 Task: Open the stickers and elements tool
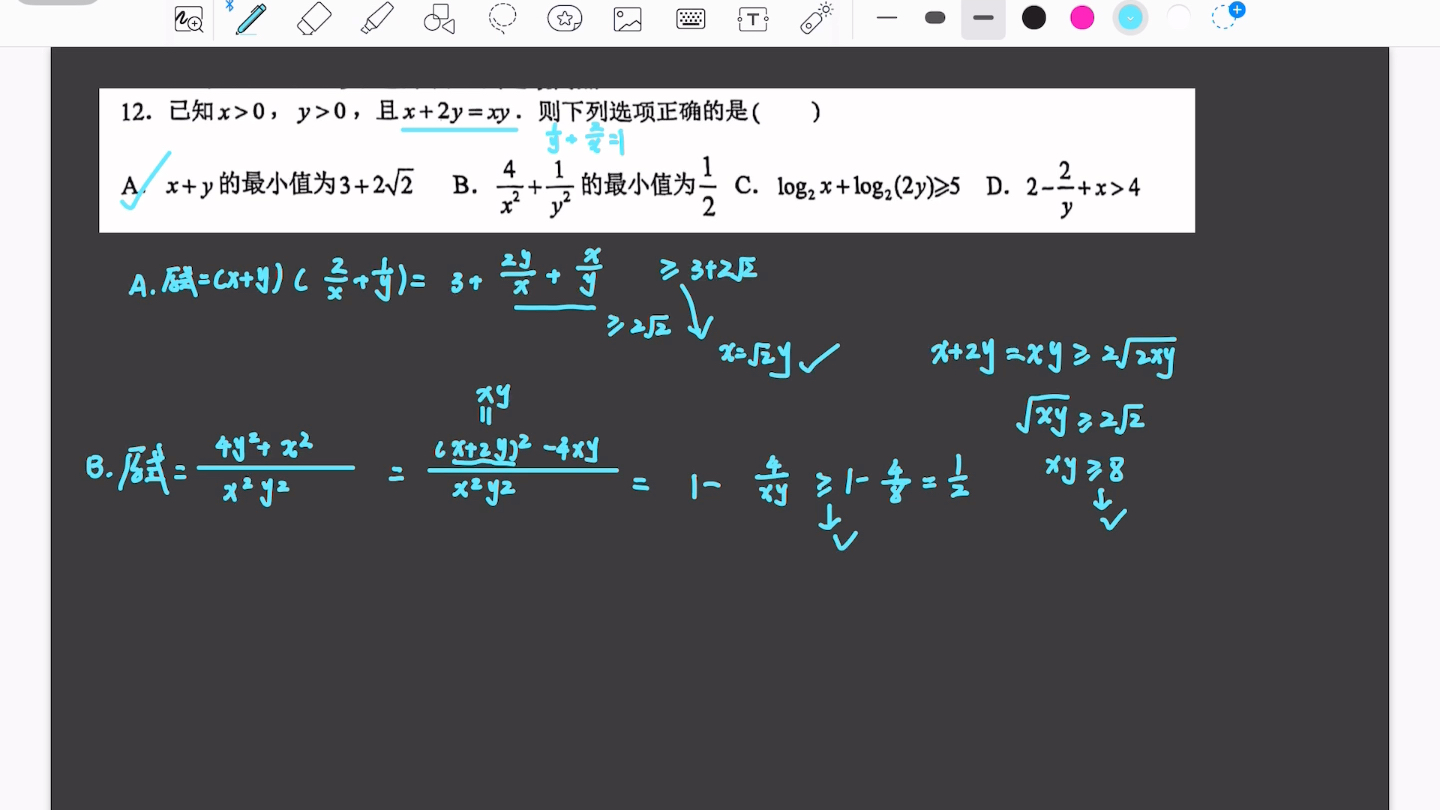(x=565, y=19)
